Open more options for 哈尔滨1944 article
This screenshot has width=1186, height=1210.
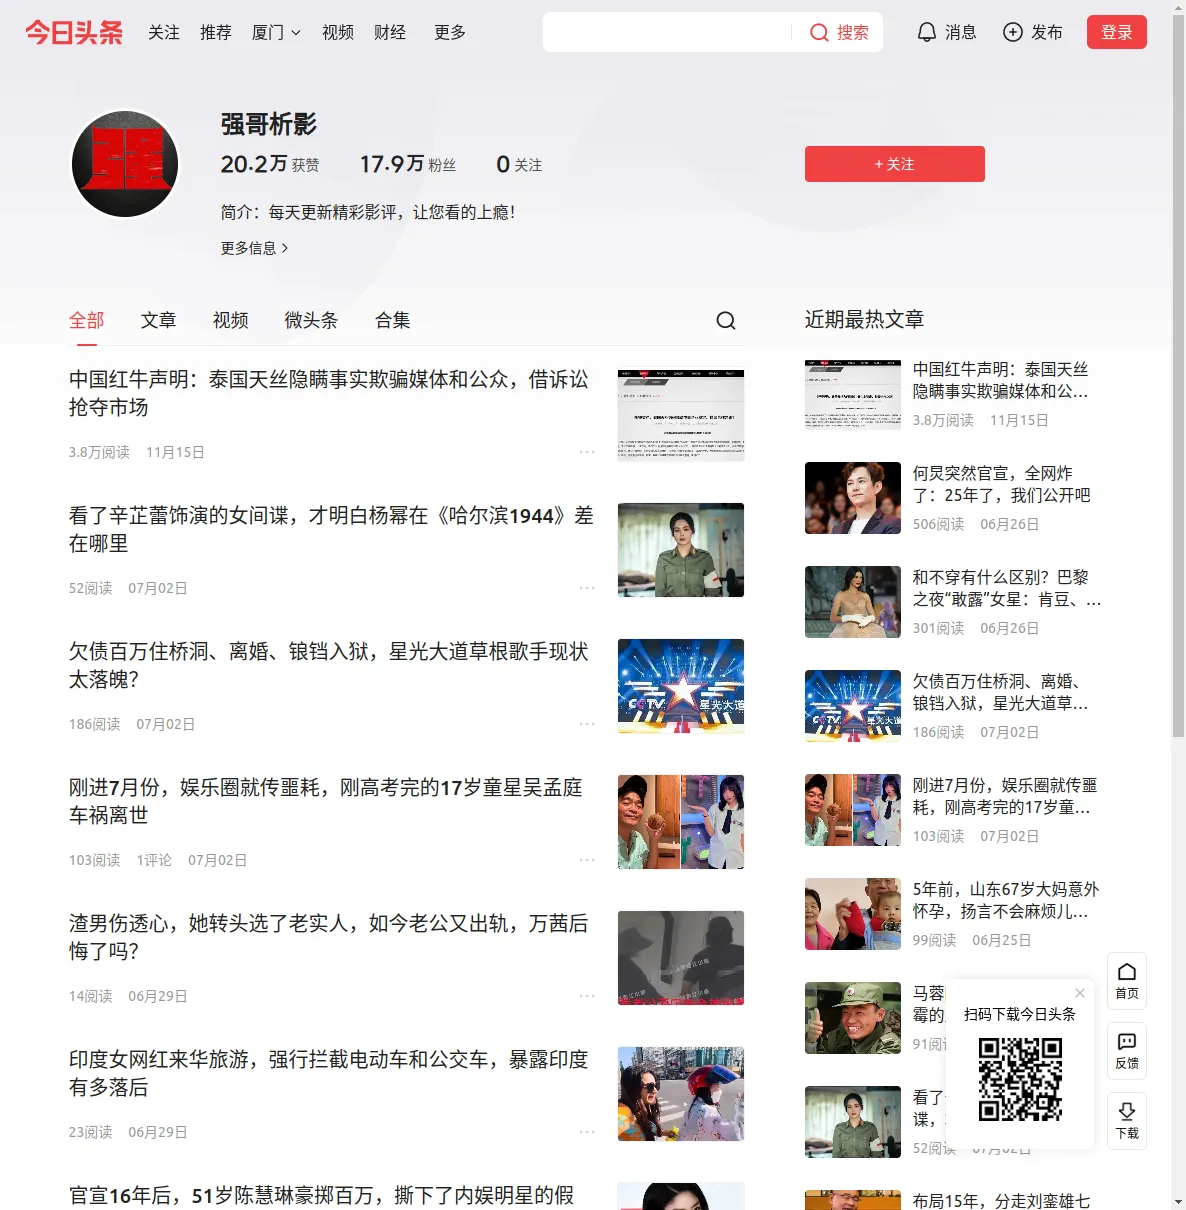pos(587,588)
